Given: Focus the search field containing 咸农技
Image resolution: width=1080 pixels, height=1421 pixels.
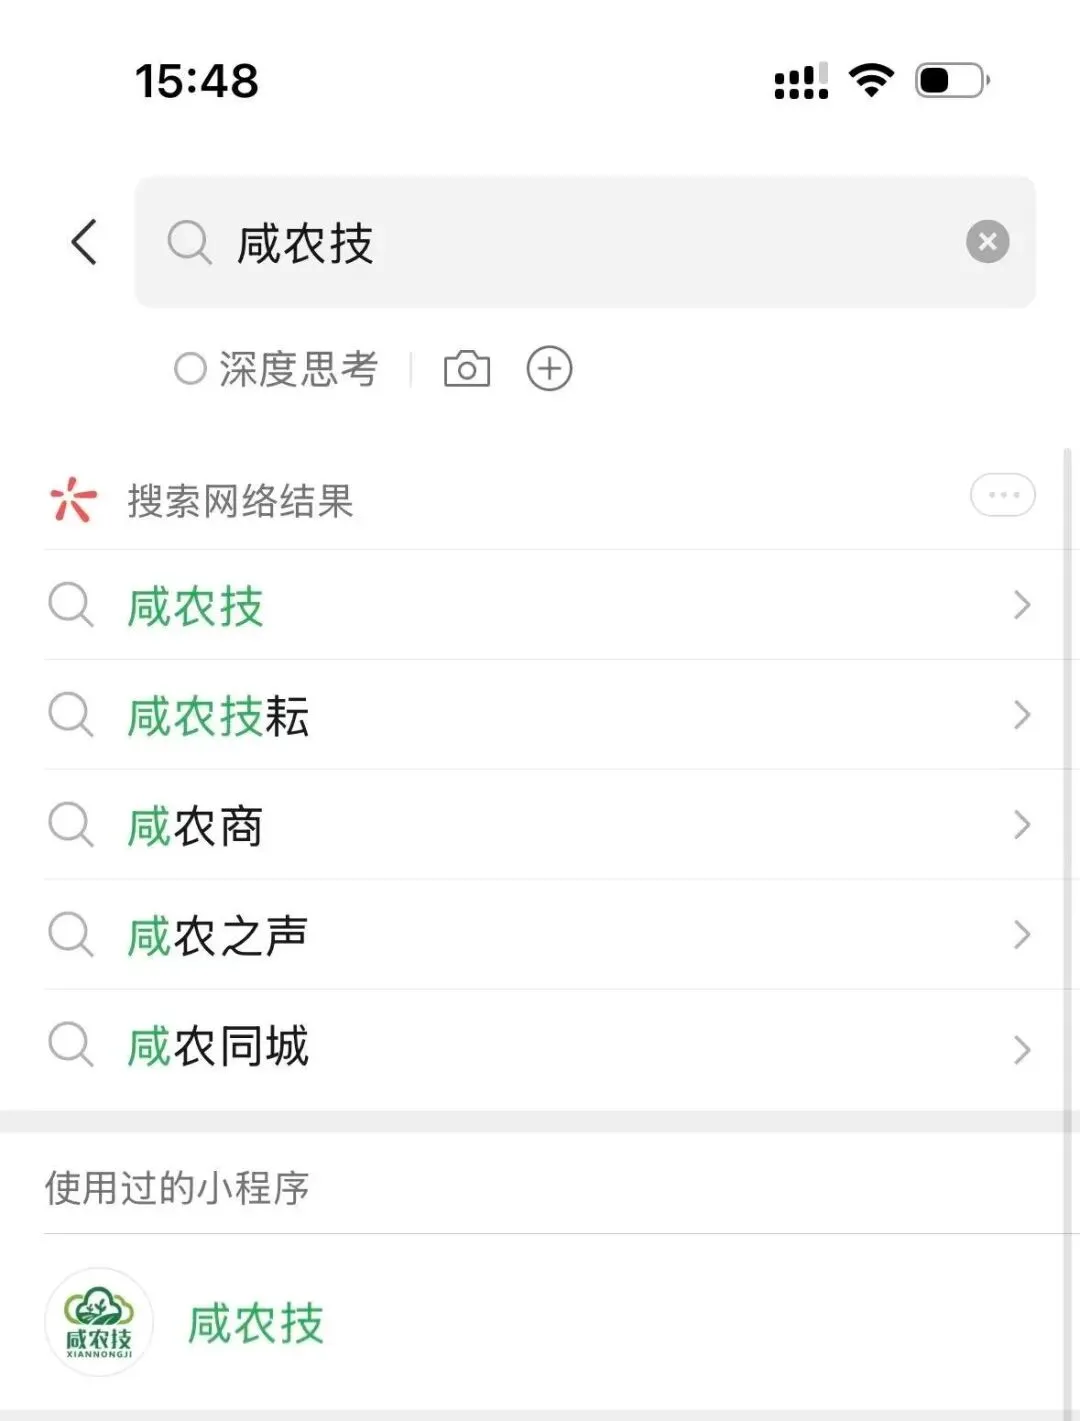Looking at the screenshot, I should (x=585, y=242).
